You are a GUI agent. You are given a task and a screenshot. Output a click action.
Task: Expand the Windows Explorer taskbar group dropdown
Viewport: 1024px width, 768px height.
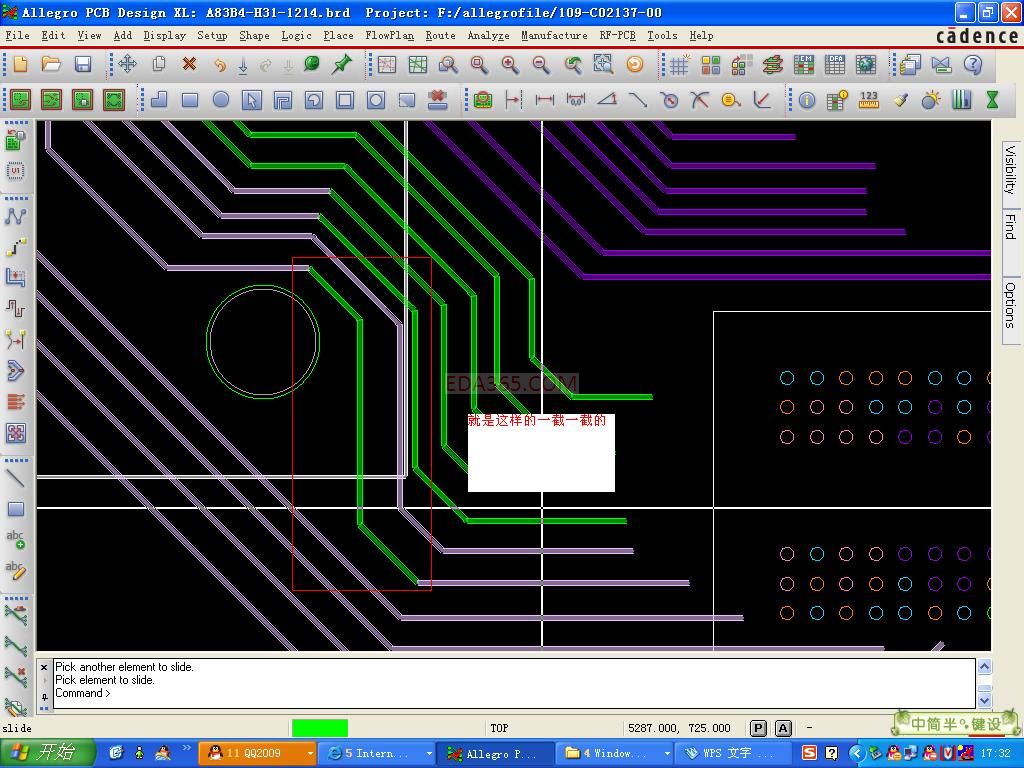click(667, 753)
